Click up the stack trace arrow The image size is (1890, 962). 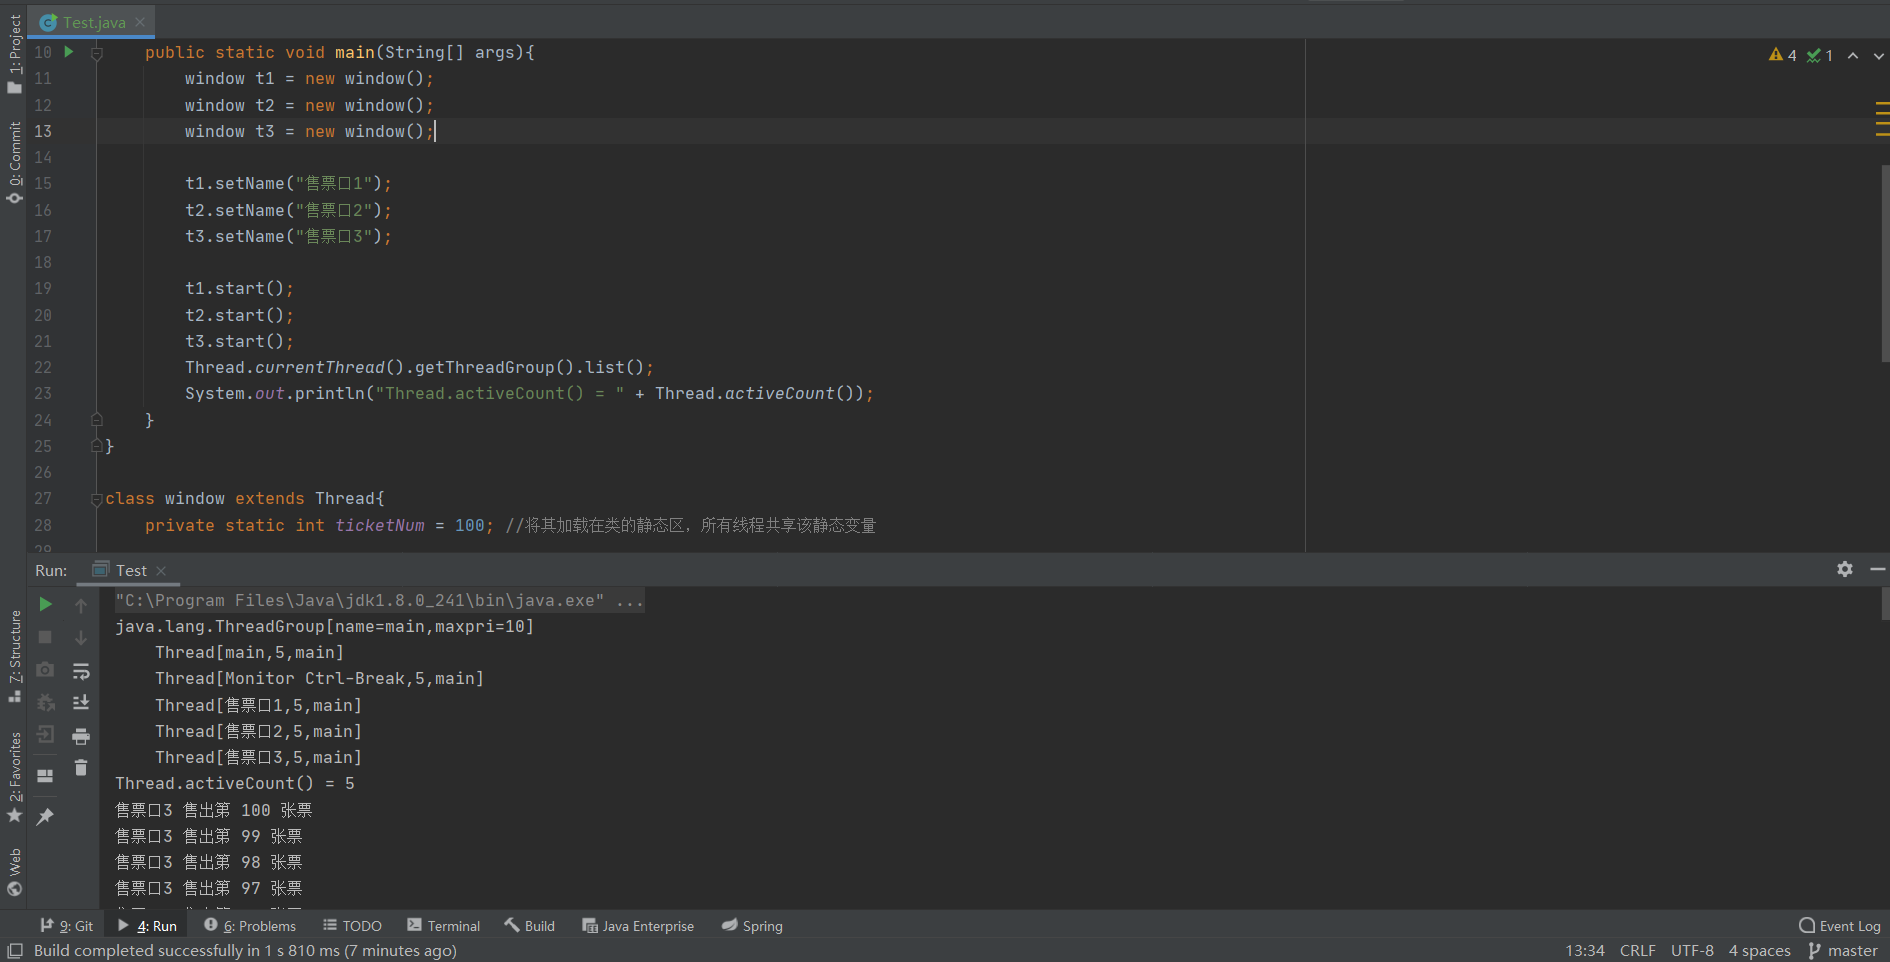pos(81,605)
